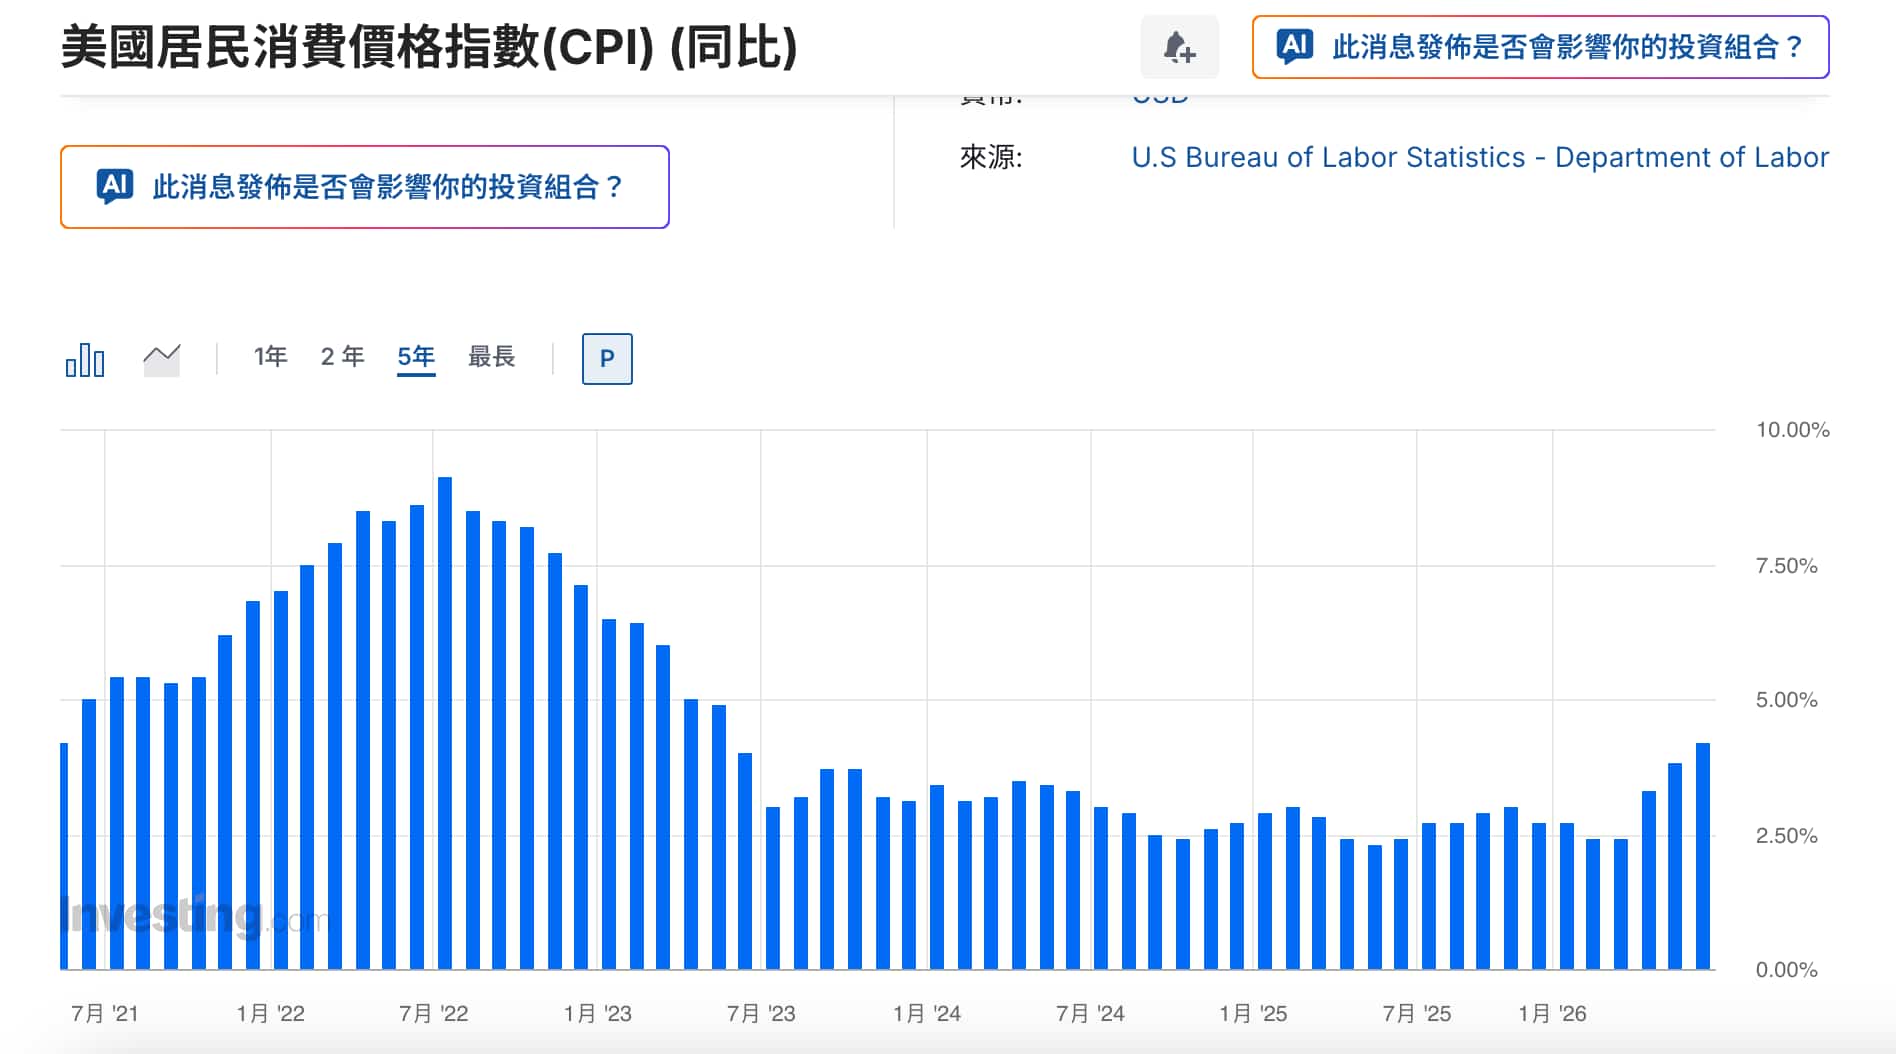Click the 7月 '23 axis label
1896x1054 pixels.
(761, 1014)
